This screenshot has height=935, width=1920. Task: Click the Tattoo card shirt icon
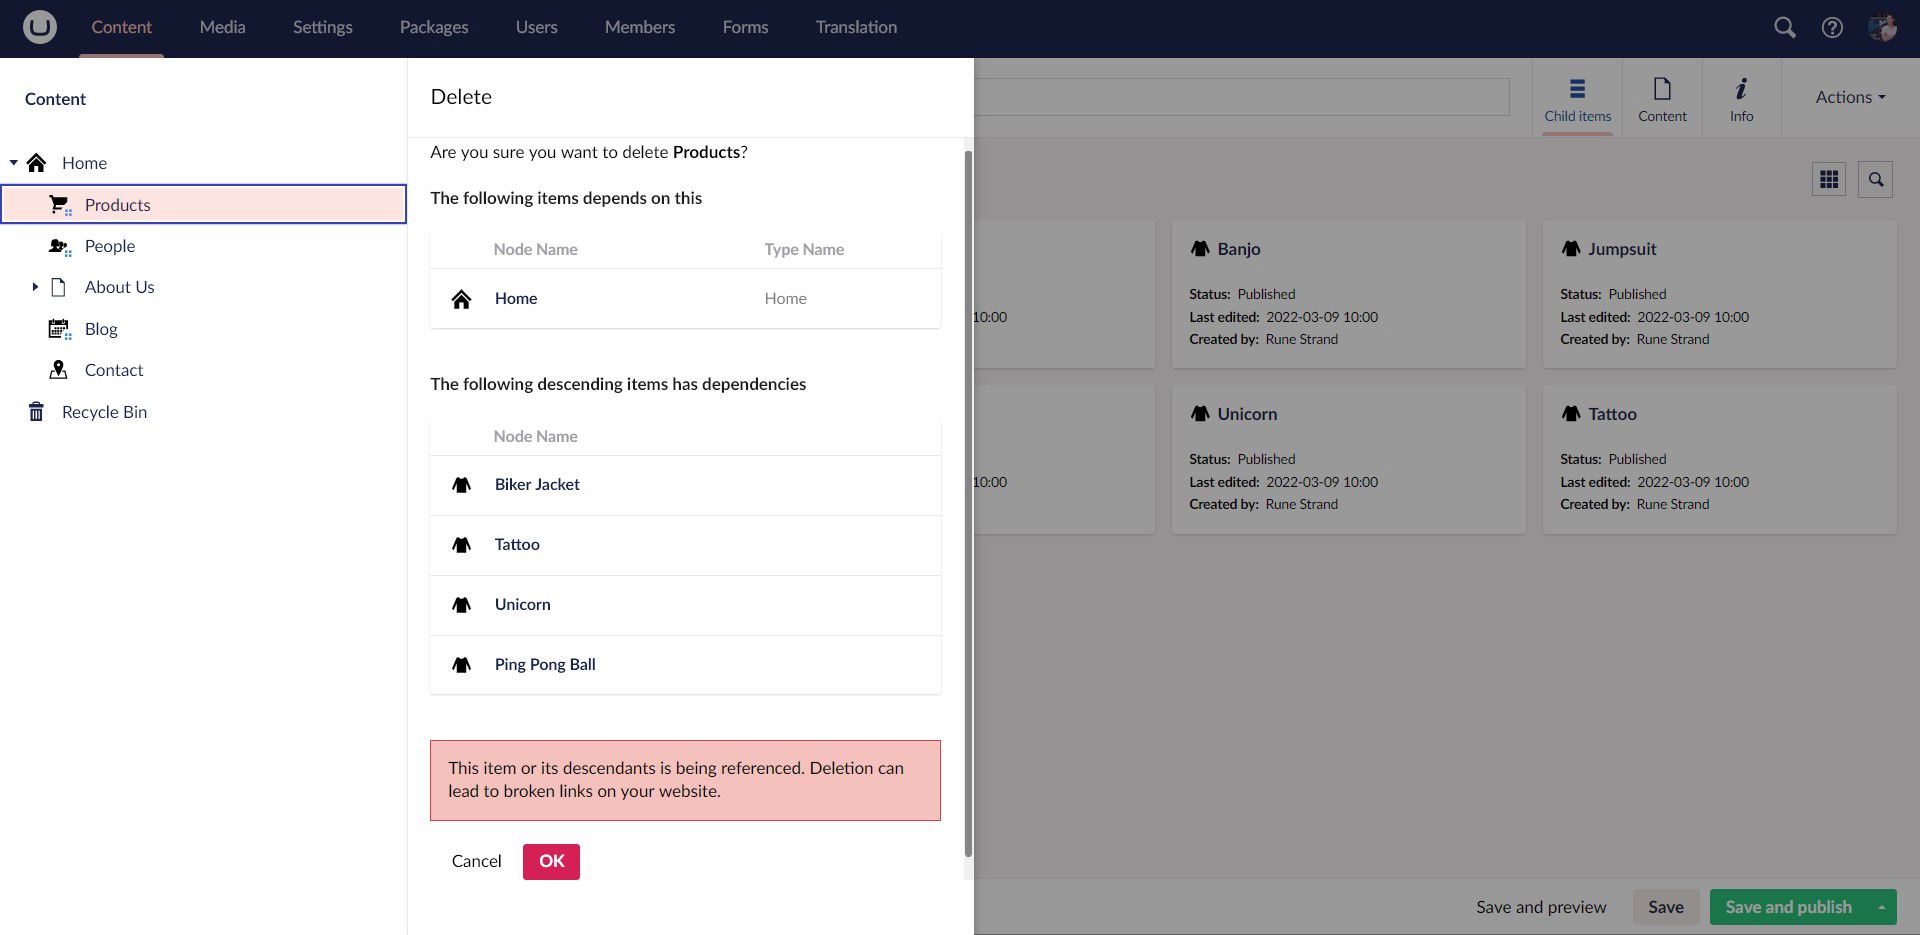[1571, 413]
